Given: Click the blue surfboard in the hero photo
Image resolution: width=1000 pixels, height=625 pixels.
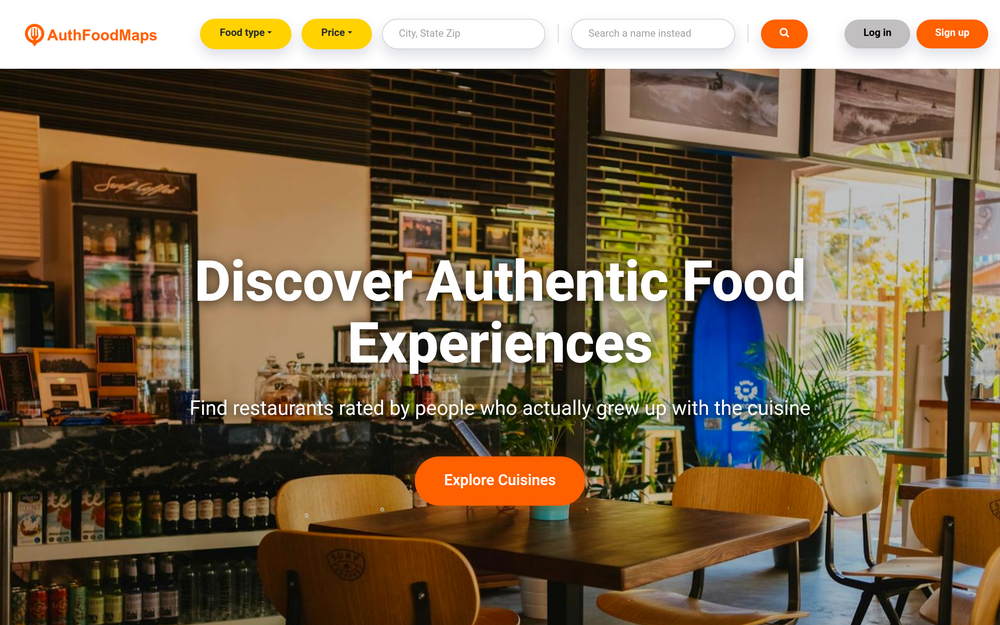Looking at the screenshot, I should click(x=728, y=376).
